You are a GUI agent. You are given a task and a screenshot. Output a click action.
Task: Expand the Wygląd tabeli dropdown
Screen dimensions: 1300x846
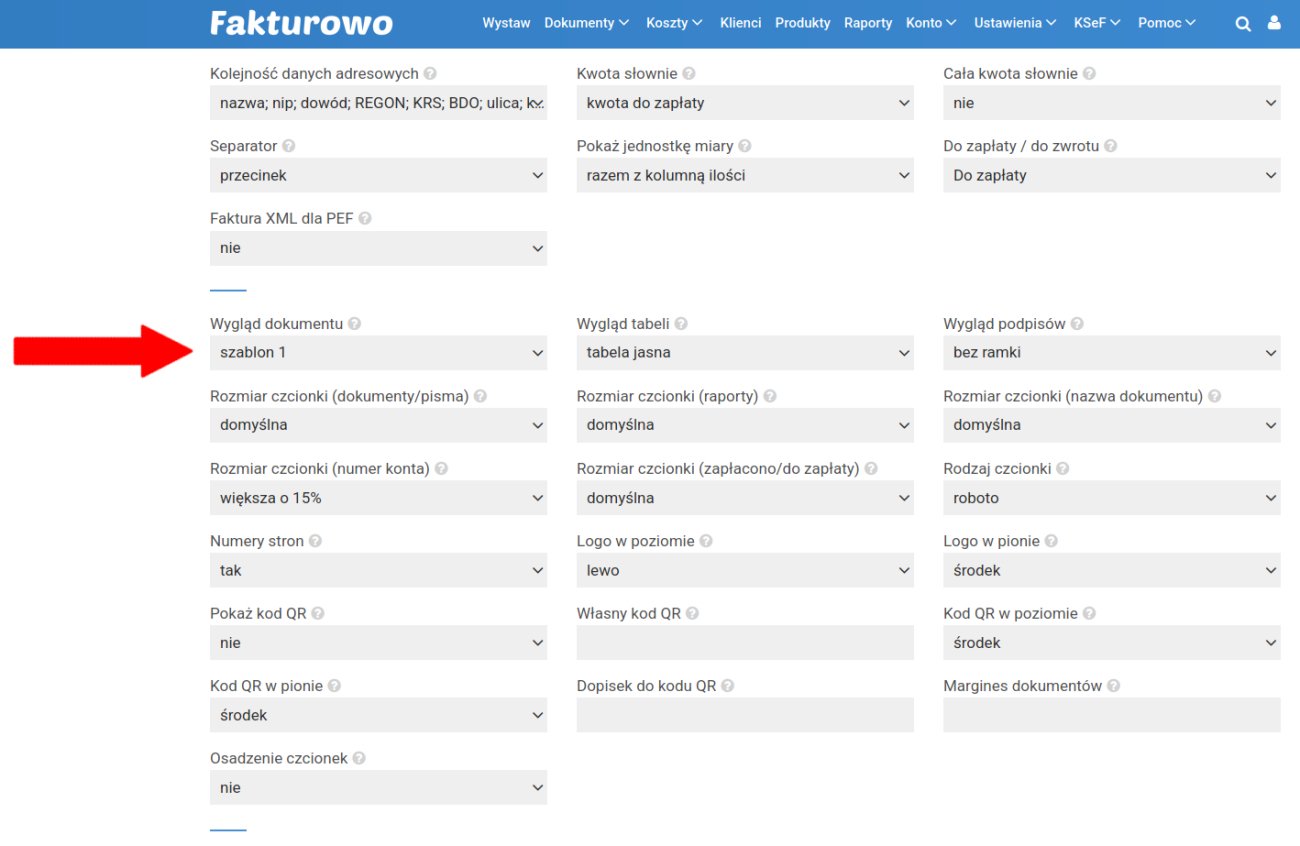coord(745,353)
